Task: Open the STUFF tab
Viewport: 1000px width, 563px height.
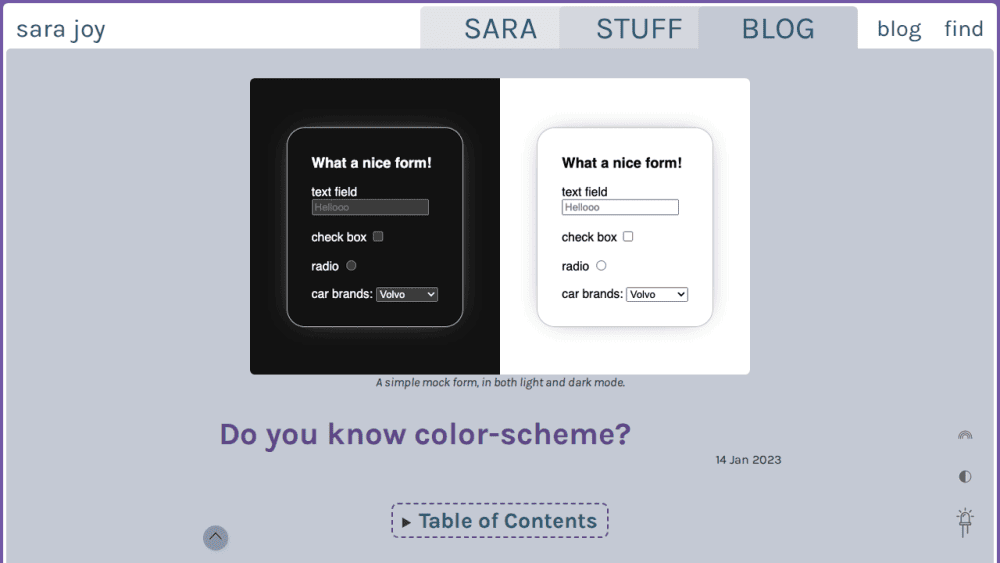Action: (629, 29)
